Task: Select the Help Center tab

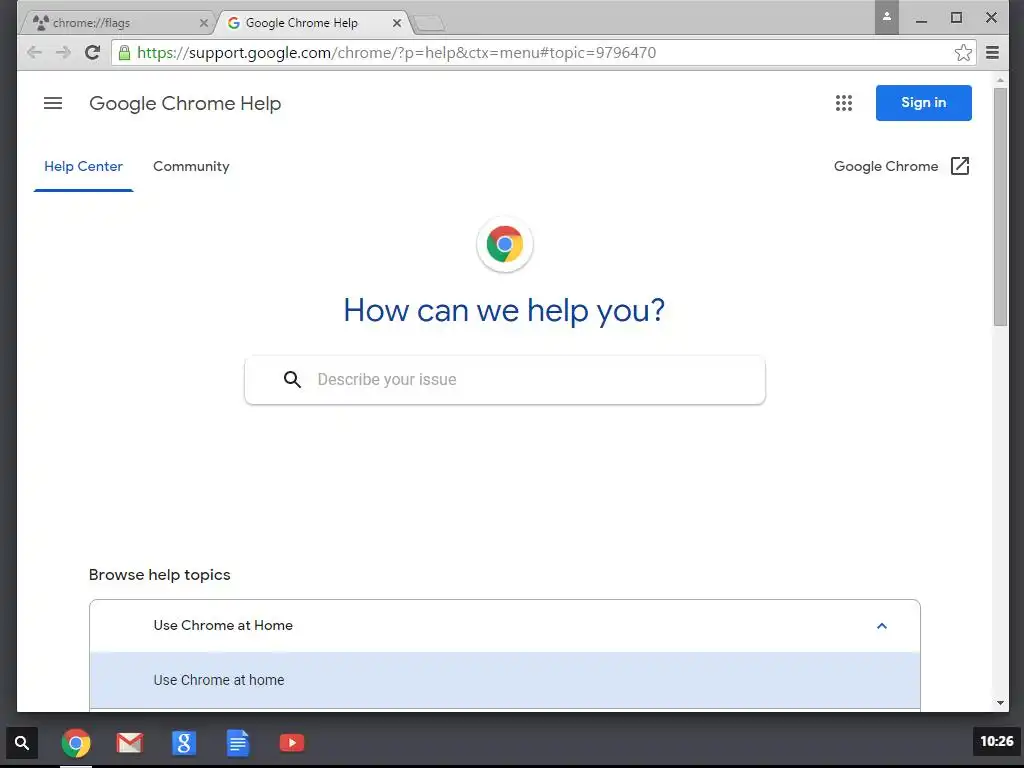Action: [x=84, y=167]
